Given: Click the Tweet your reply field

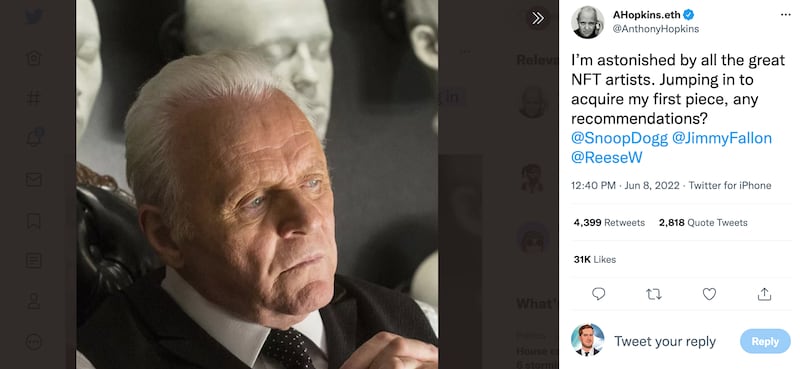Looking at the screenshot, I should [665, 341].
